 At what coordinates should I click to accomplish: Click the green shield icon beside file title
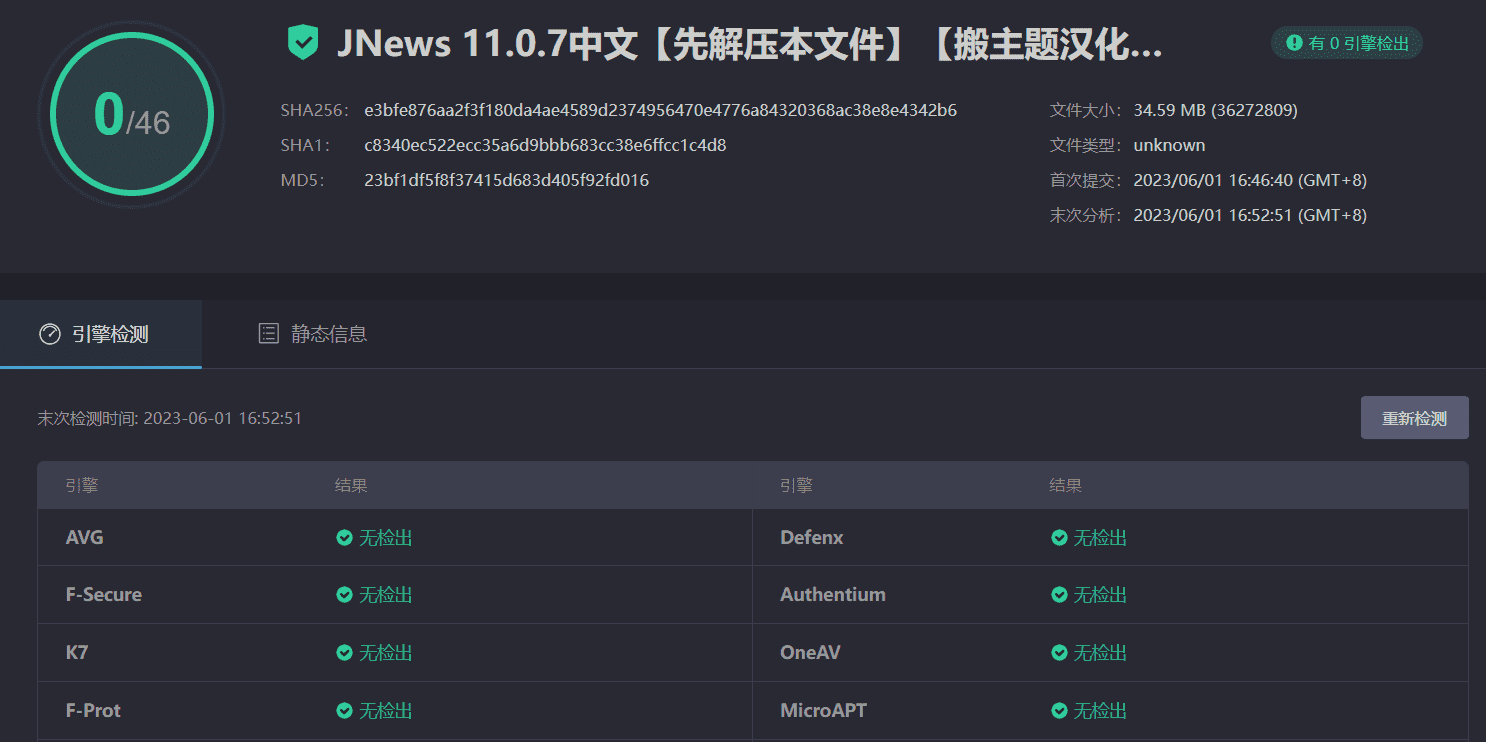tap(303, 43)
